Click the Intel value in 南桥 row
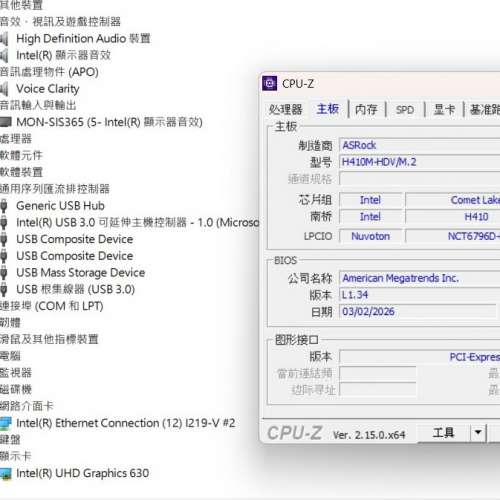500x500 pixels. (x=370, y=217)
